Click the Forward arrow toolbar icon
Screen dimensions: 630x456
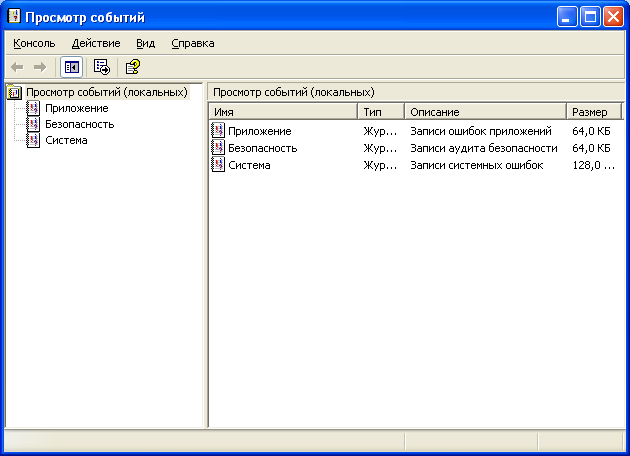[40, 67]
